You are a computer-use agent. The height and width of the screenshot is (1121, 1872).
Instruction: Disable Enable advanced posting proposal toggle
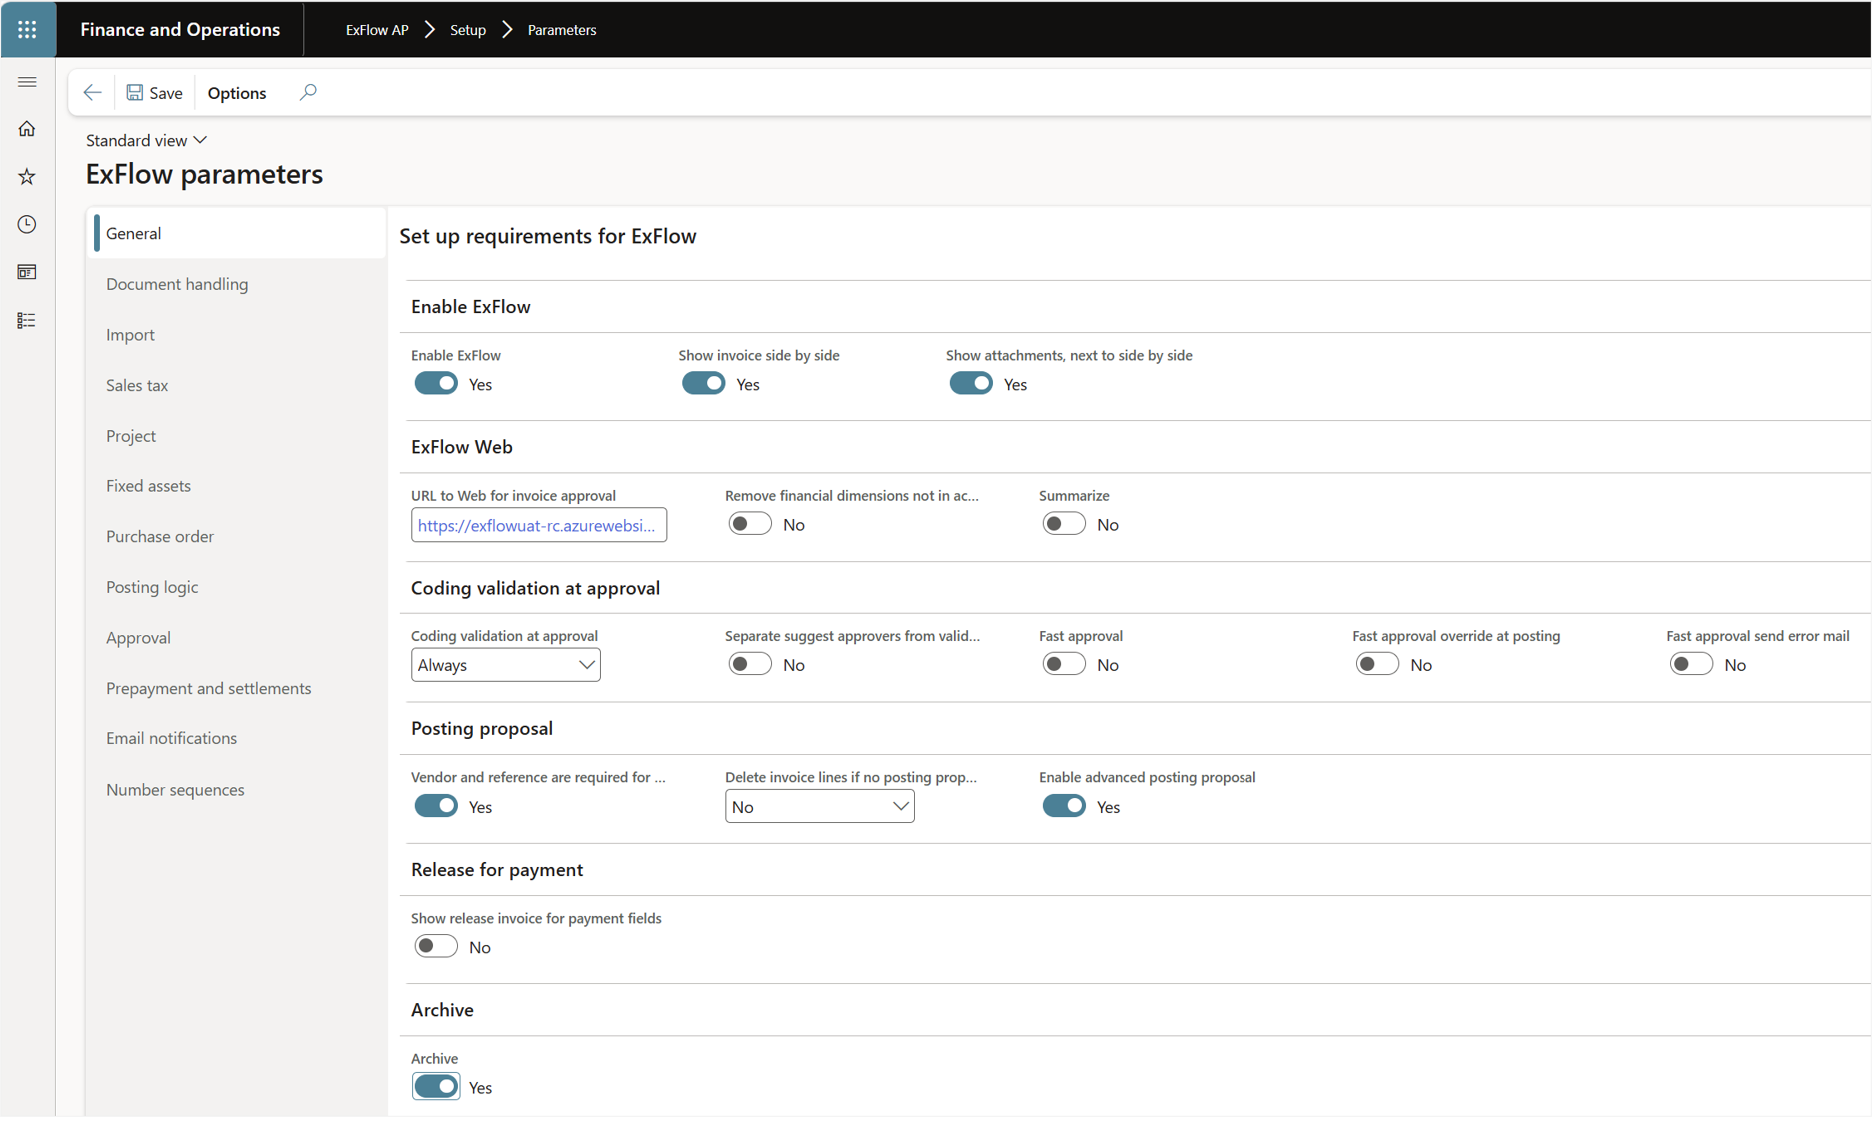[x=1064, y=806]
